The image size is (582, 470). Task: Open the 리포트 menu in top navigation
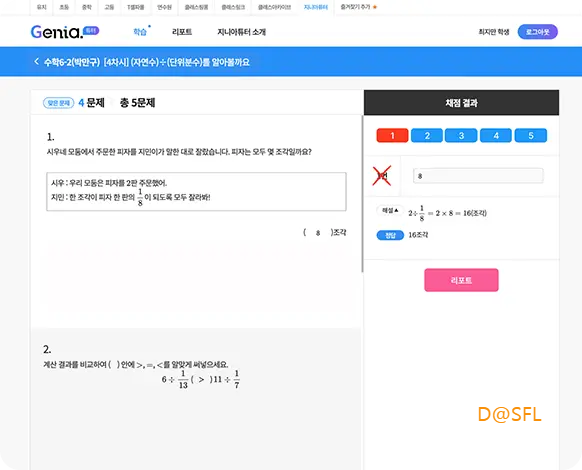pyautogui.click(x=182, y=32)
